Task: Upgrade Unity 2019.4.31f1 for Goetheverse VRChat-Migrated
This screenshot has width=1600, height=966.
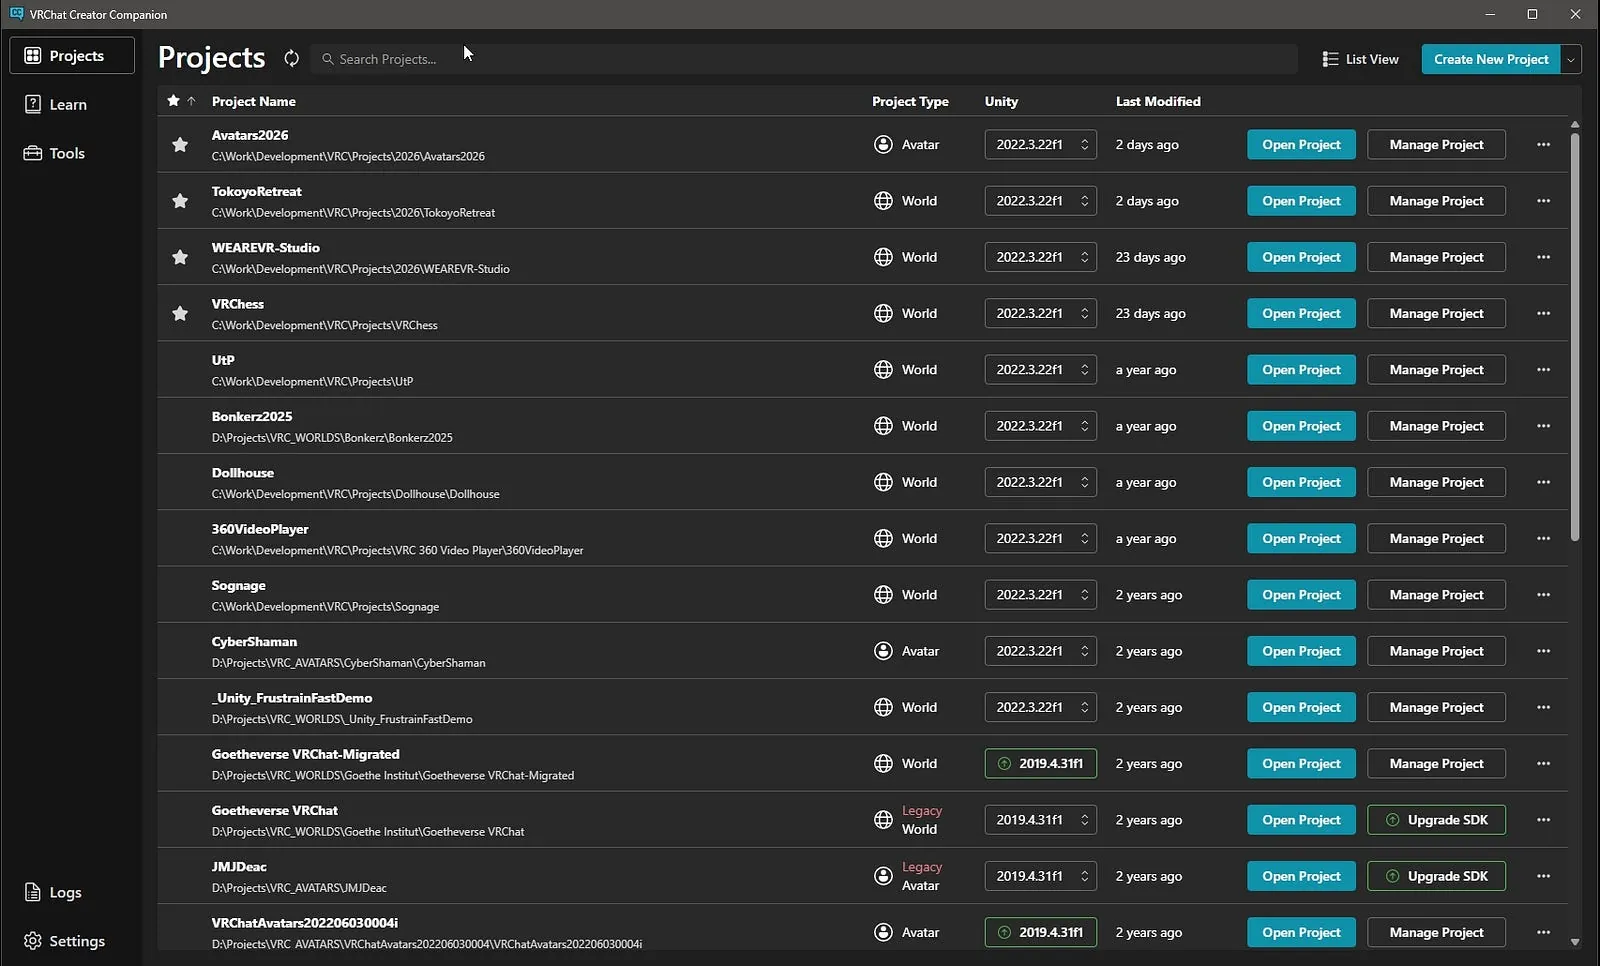Action: point(1040,764)
